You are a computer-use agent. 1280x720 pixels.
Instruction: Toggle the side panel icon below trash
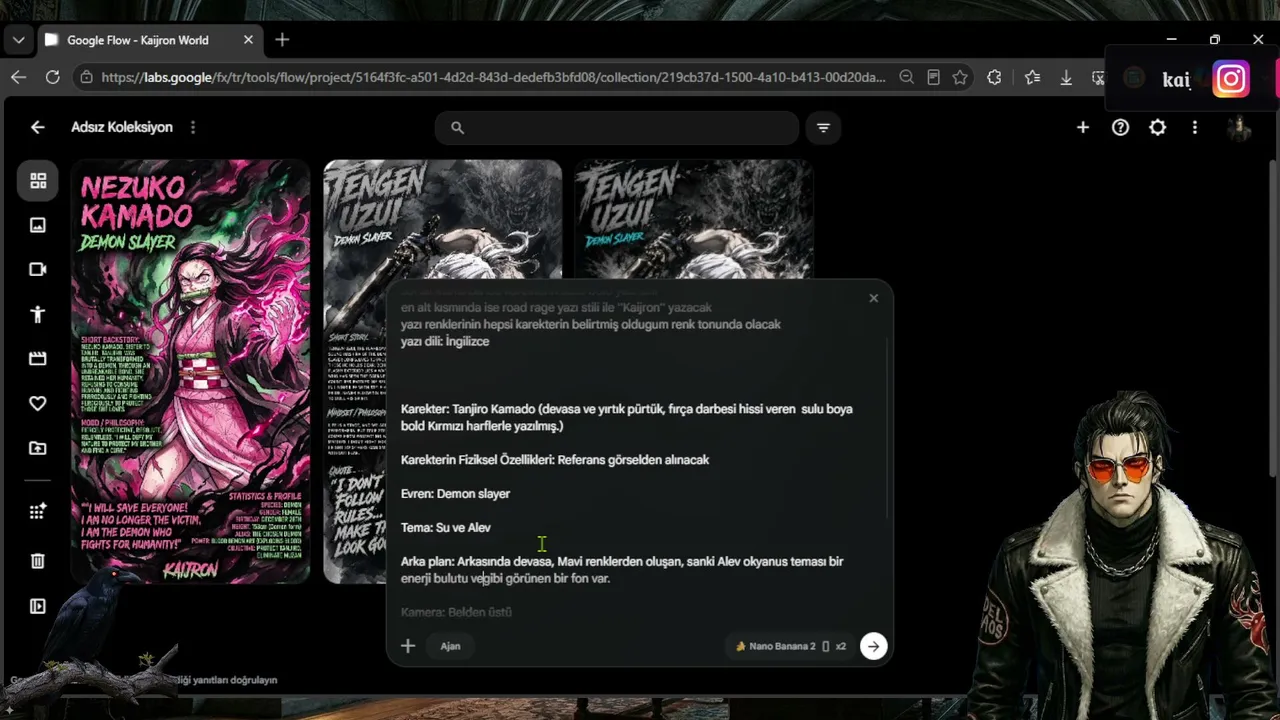[38, 606]
